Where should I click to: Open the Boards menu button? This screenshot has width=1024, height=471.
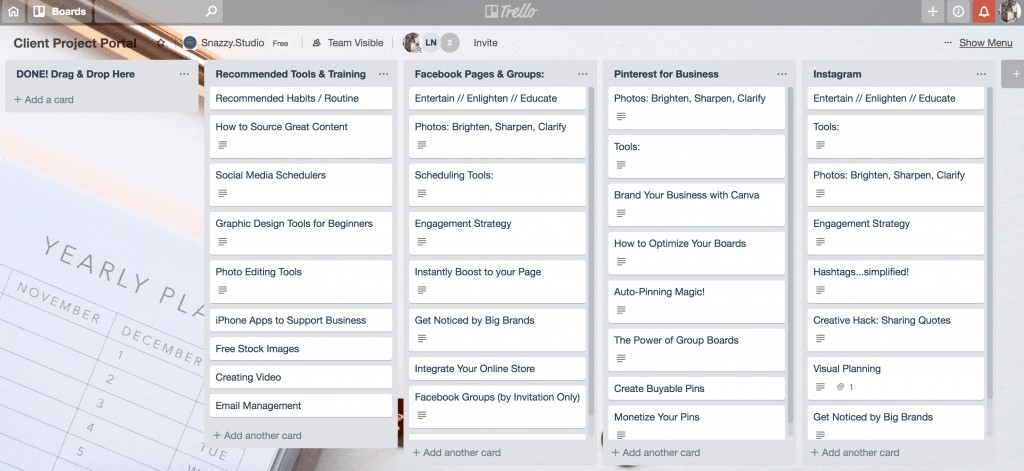pyautogui.click(x=59, y=11)
